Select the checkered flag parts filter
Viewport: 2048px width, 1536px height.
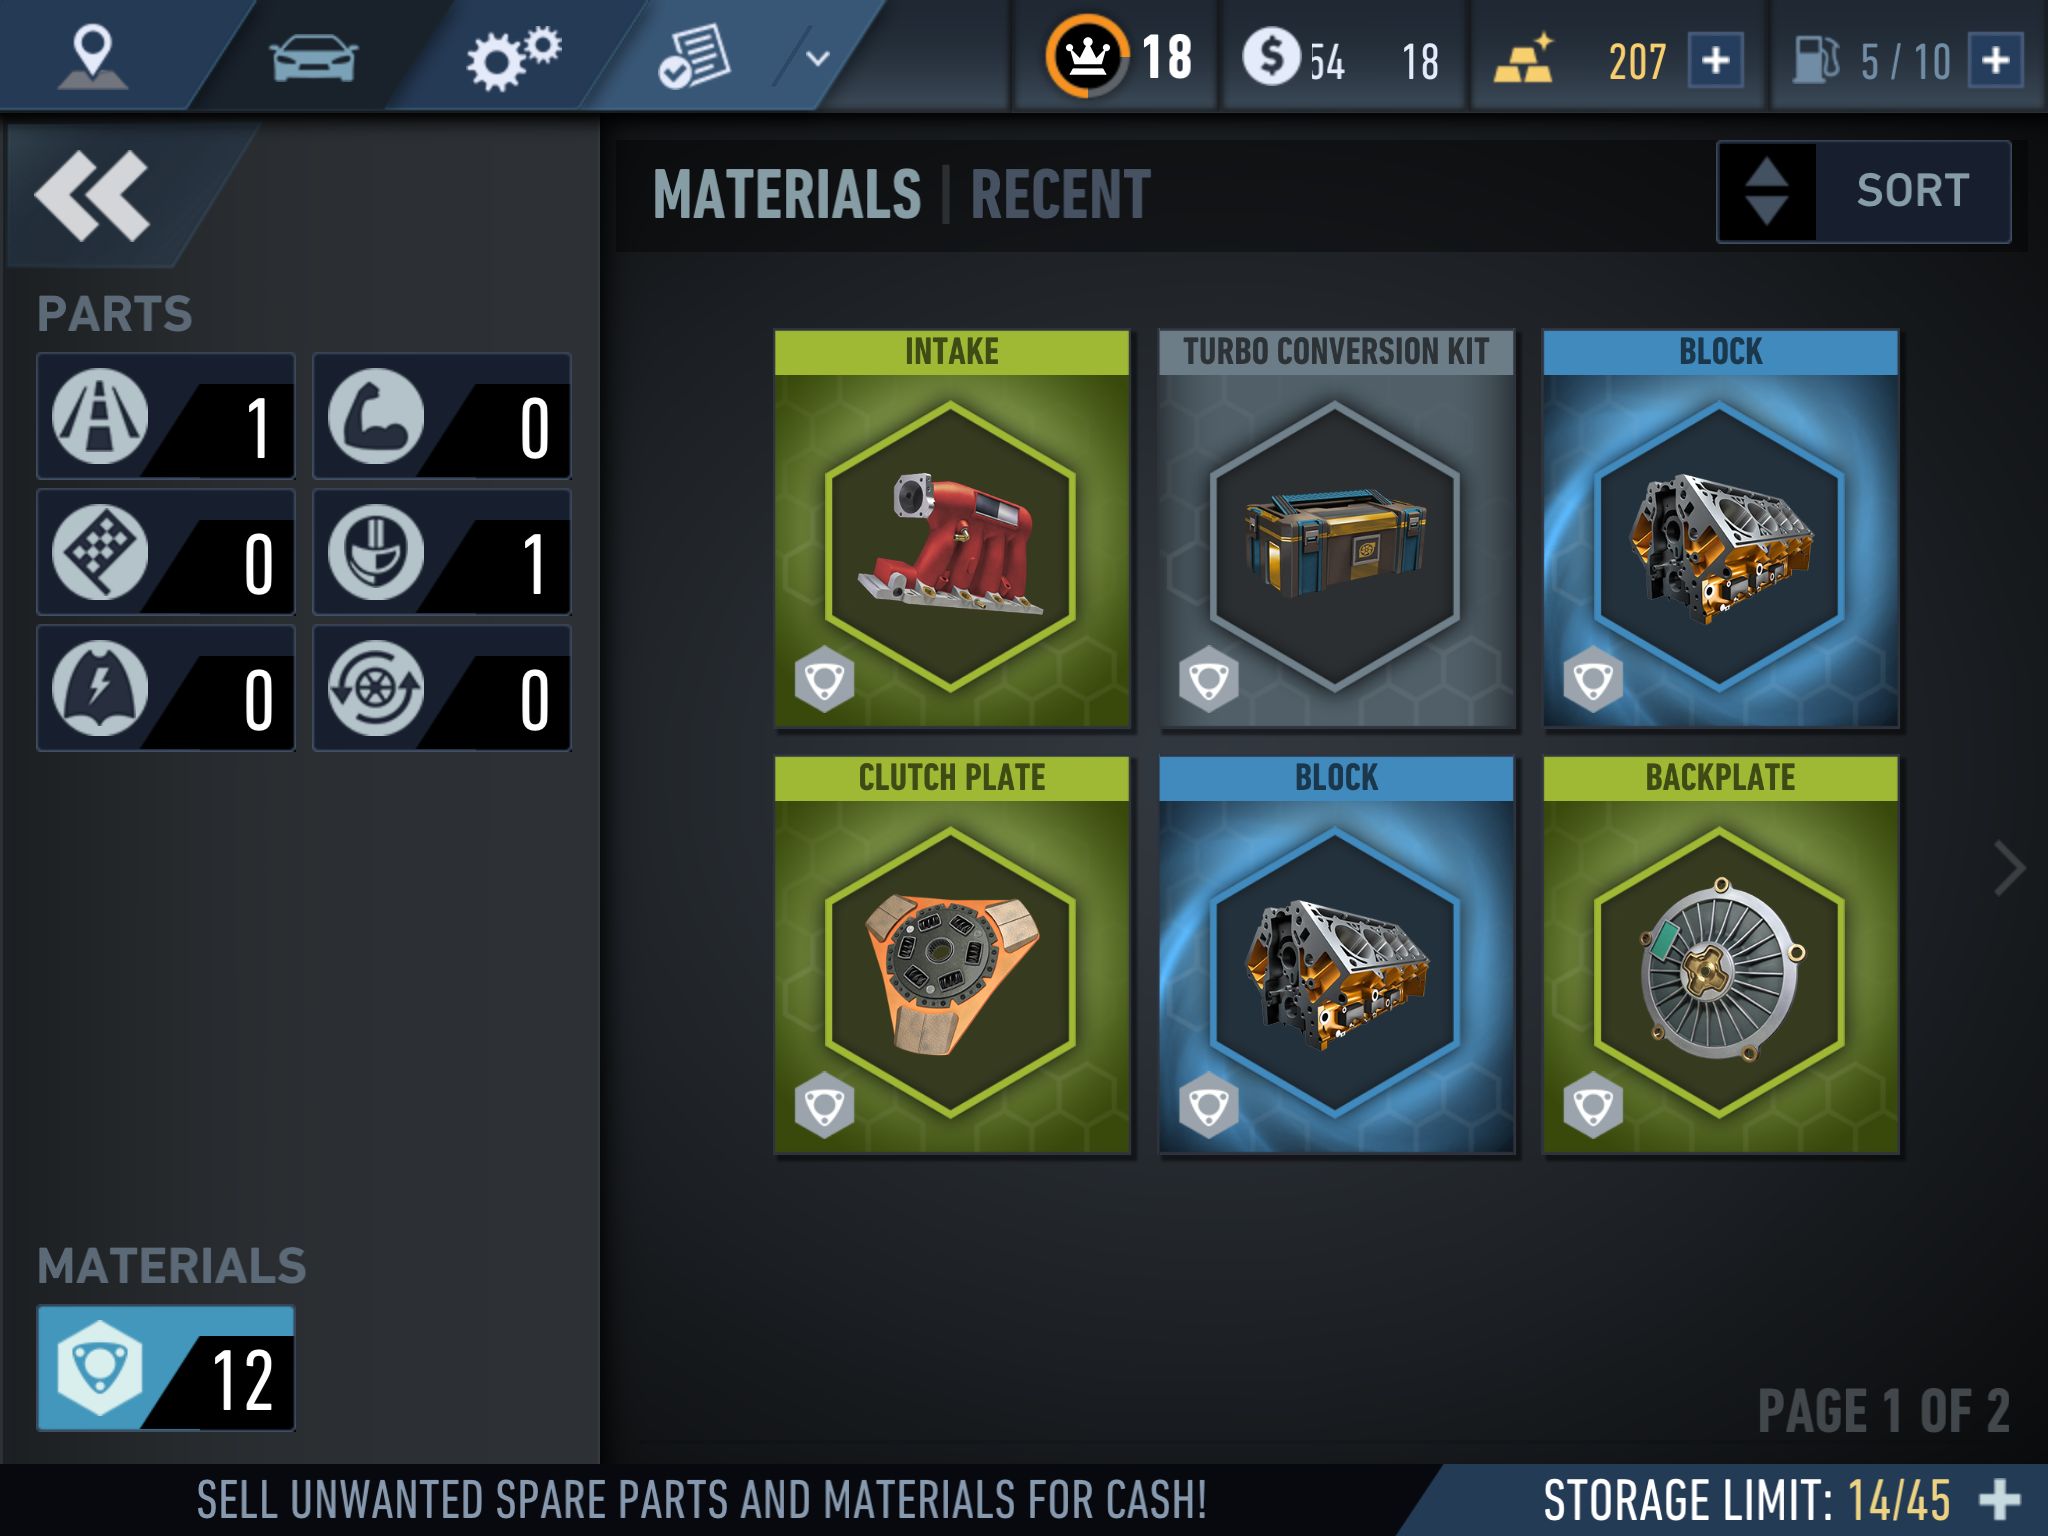pyautogui.click(x=166, y=552)
